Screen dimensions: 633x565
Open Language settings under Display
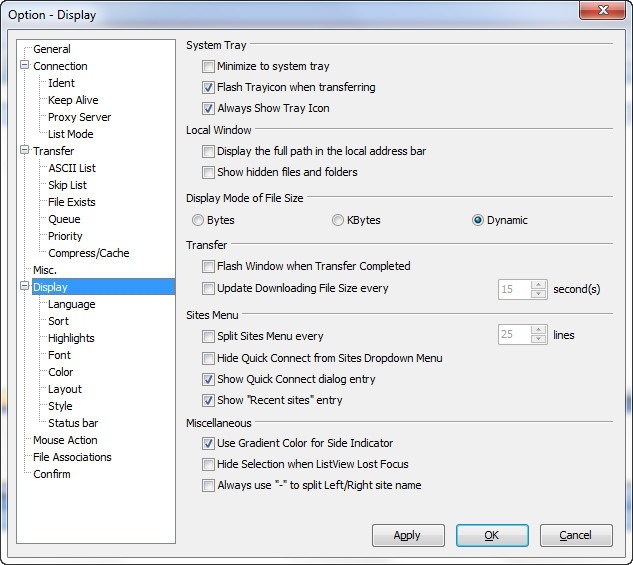[72, 304]
